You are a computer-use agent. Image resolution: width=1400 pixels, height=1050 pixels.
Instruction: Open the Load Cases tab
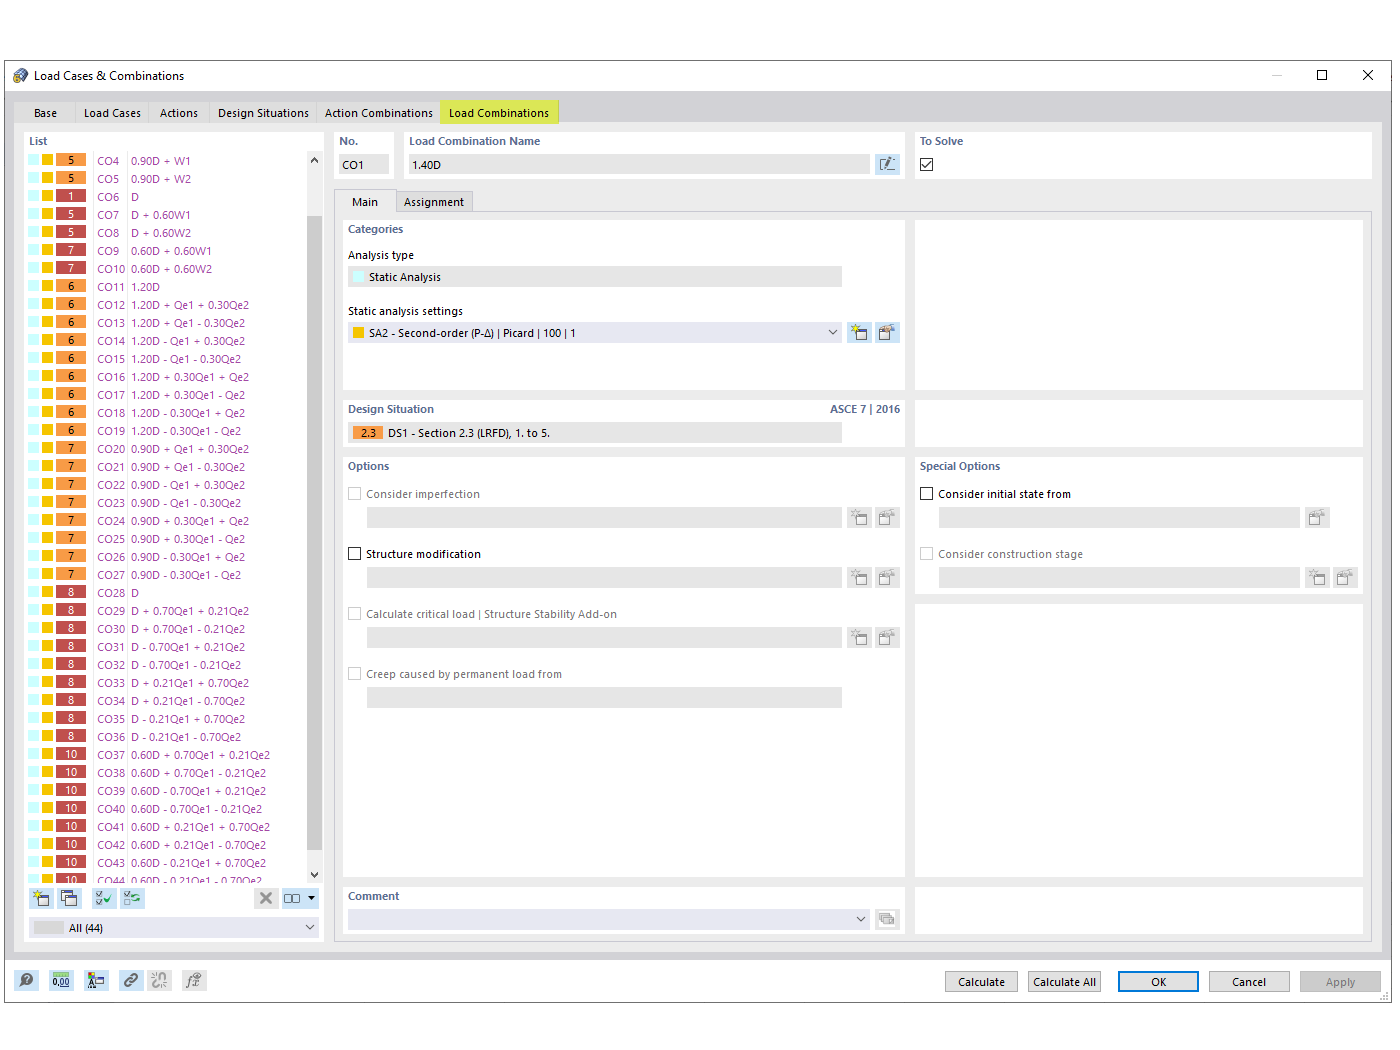point(112,113)
